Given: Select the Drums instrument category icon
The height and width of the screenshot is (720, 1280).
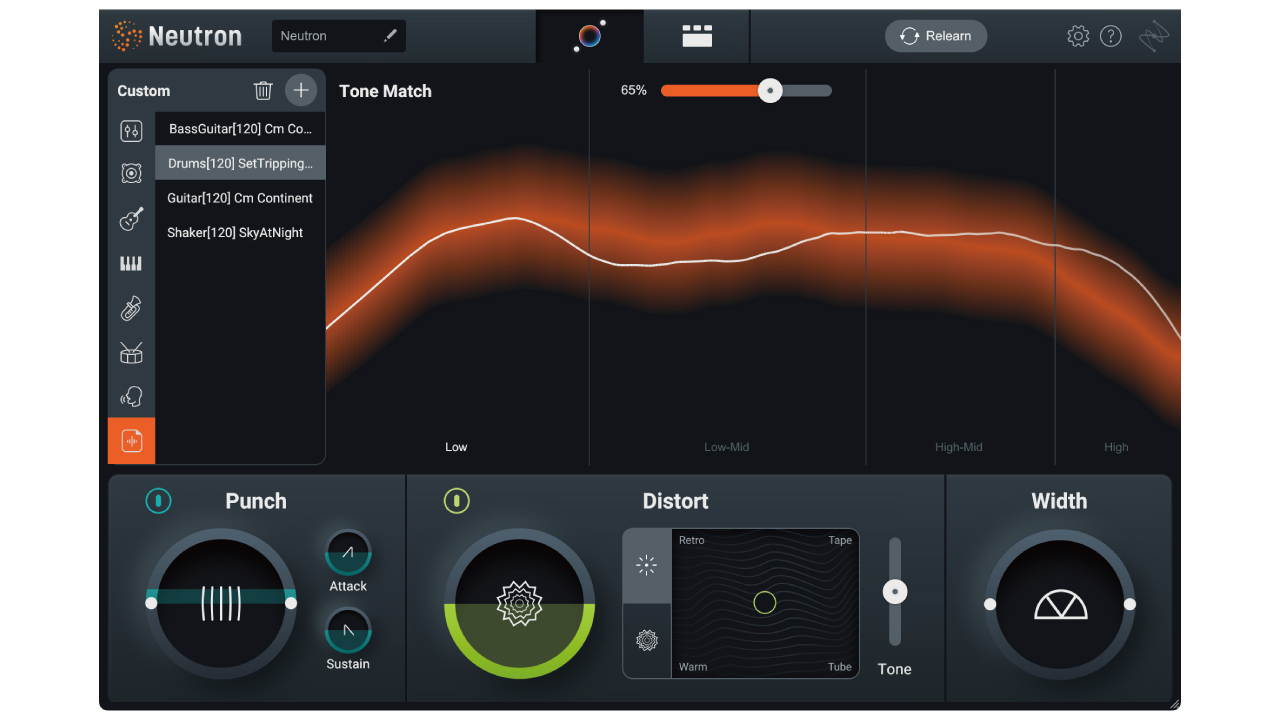Looking at the screenshot, I should pos(131,352).
